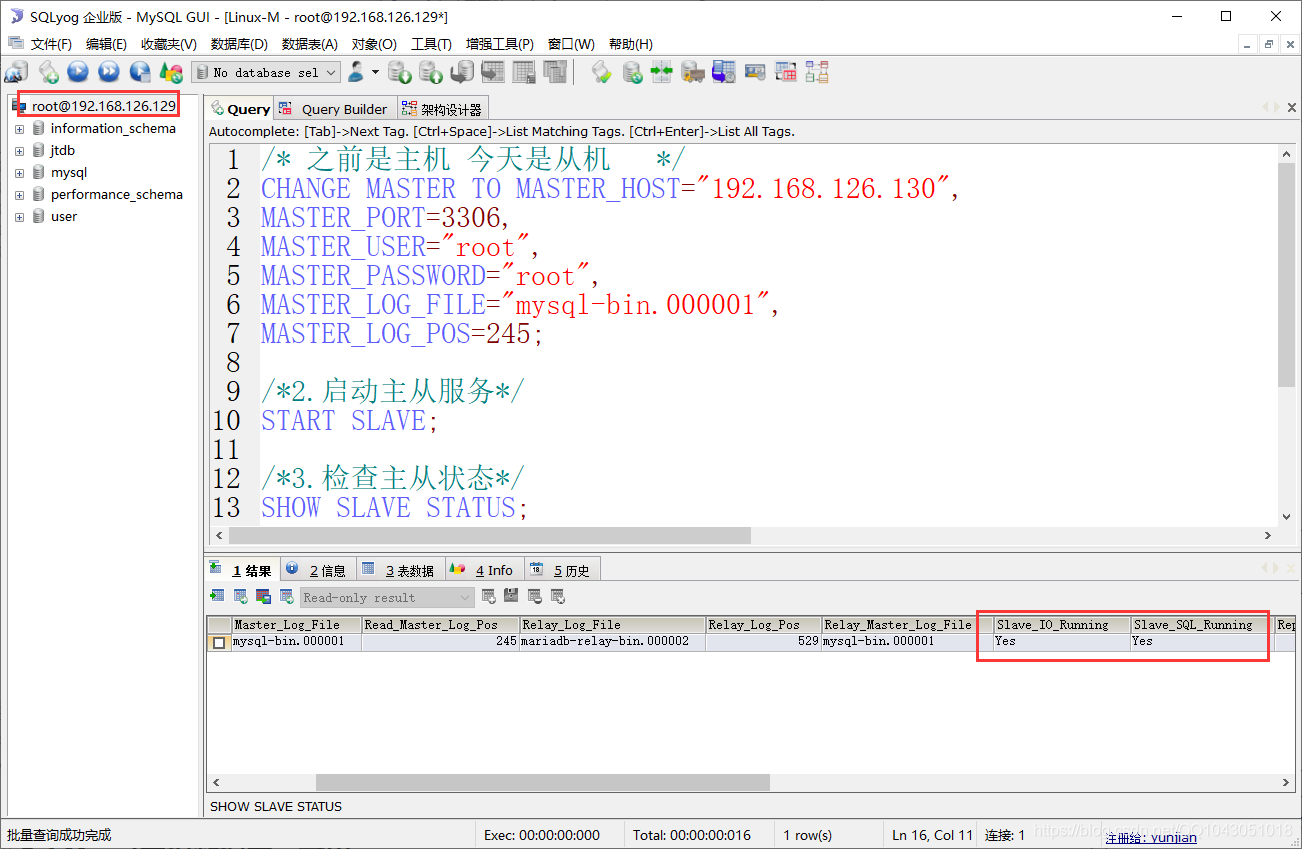The height and width of the screenshot is (849, 1302).
Task: Open the 数据库(D) menu
Action: (239, 44)
